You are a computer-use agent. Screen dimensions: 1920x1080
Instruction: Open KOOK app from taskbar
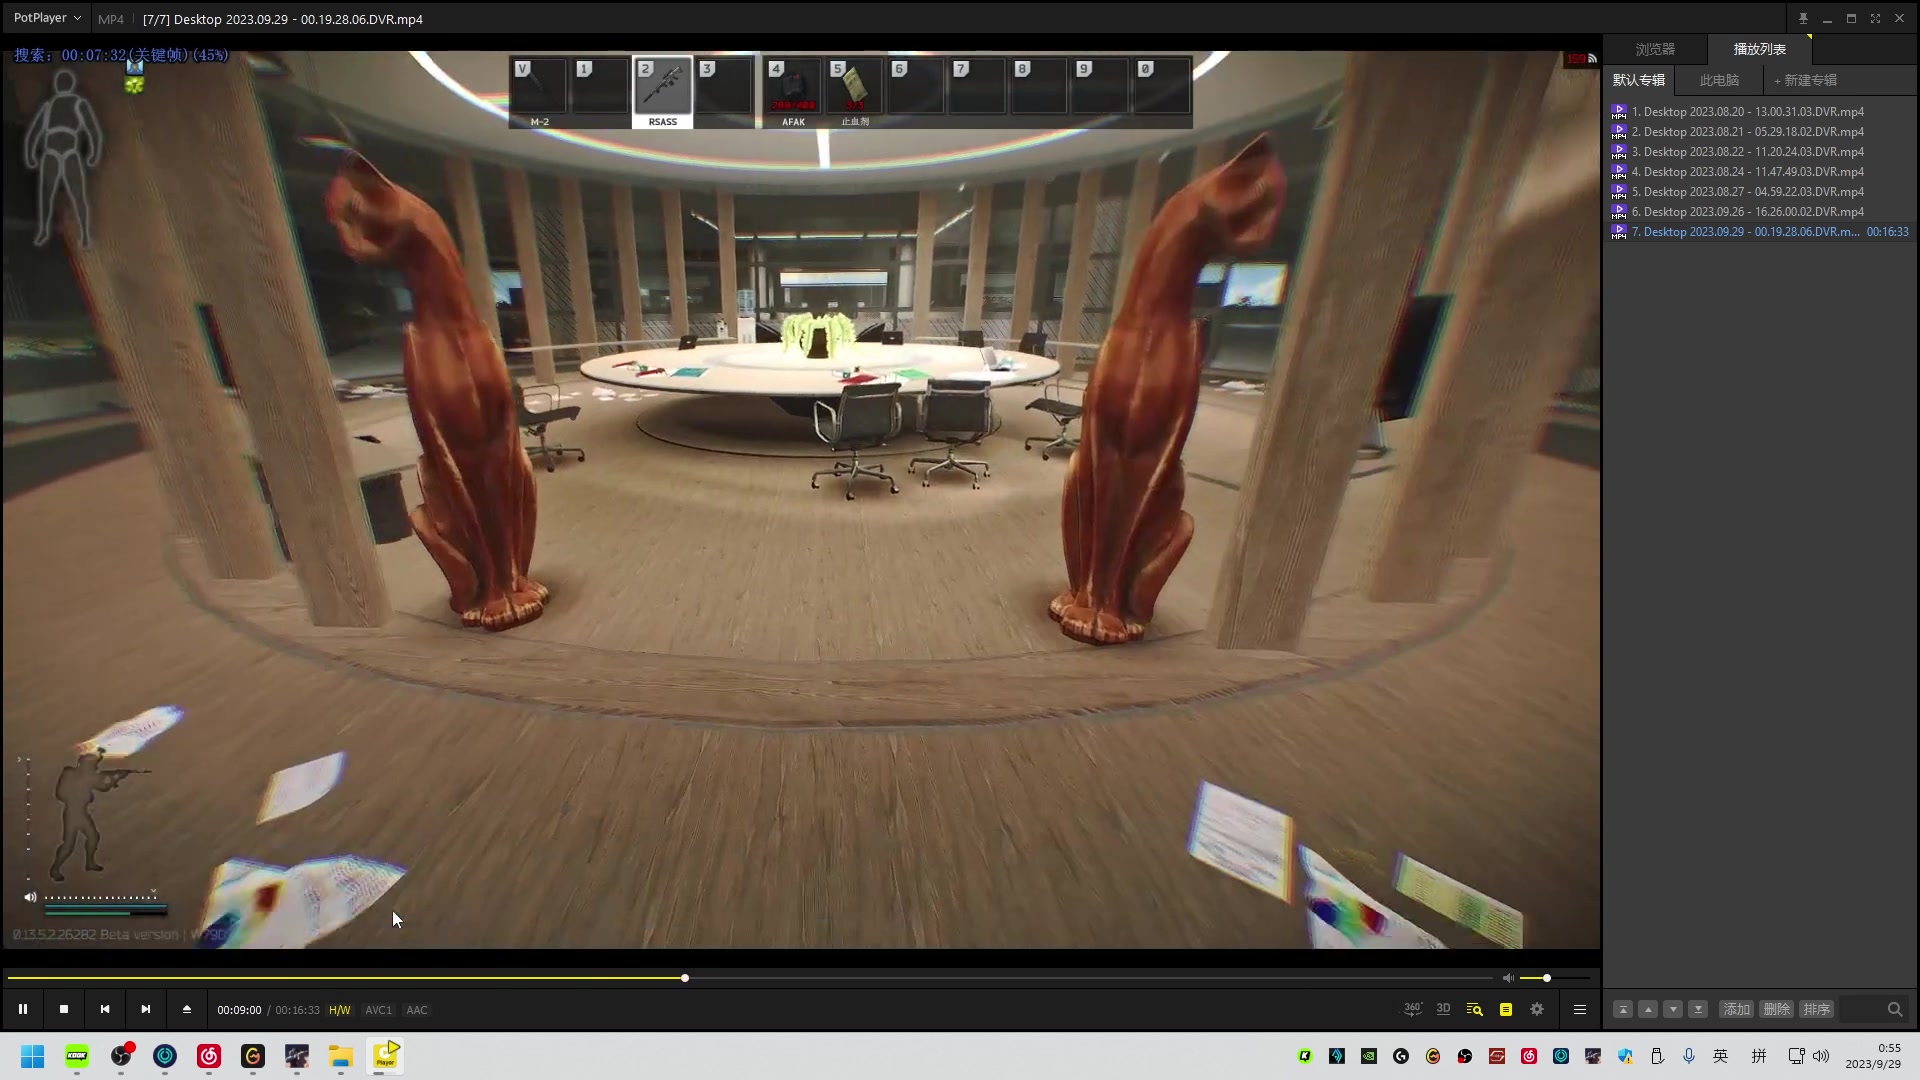[x=77, y=1056]
